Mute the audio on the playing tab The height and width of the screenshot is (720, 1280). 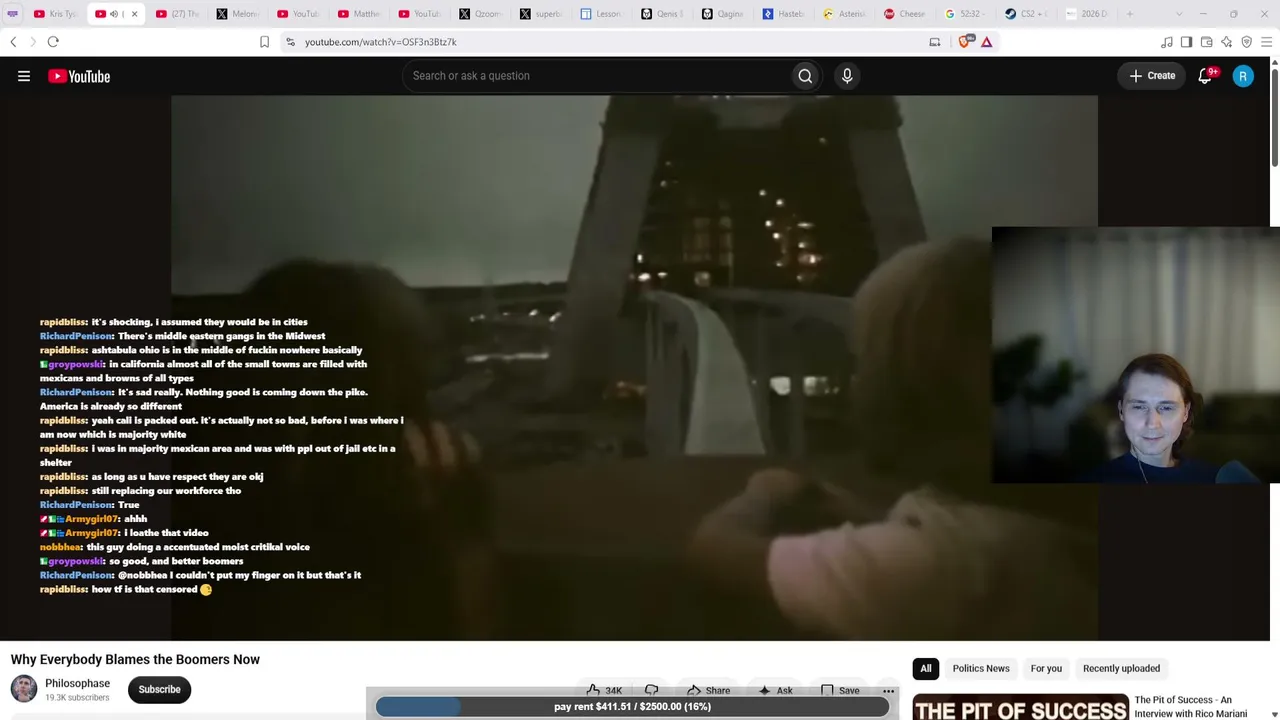pyautogui.click(x=114, y=14)
